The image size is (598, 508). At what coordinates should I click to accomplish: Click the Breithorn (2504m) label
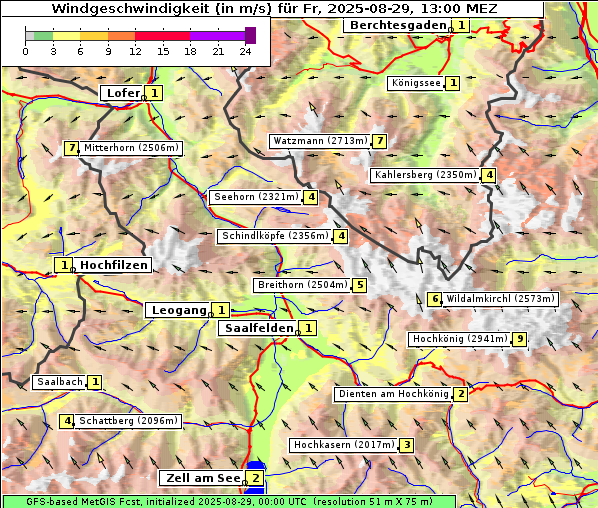pyautogui.click(x=303, y=285)
